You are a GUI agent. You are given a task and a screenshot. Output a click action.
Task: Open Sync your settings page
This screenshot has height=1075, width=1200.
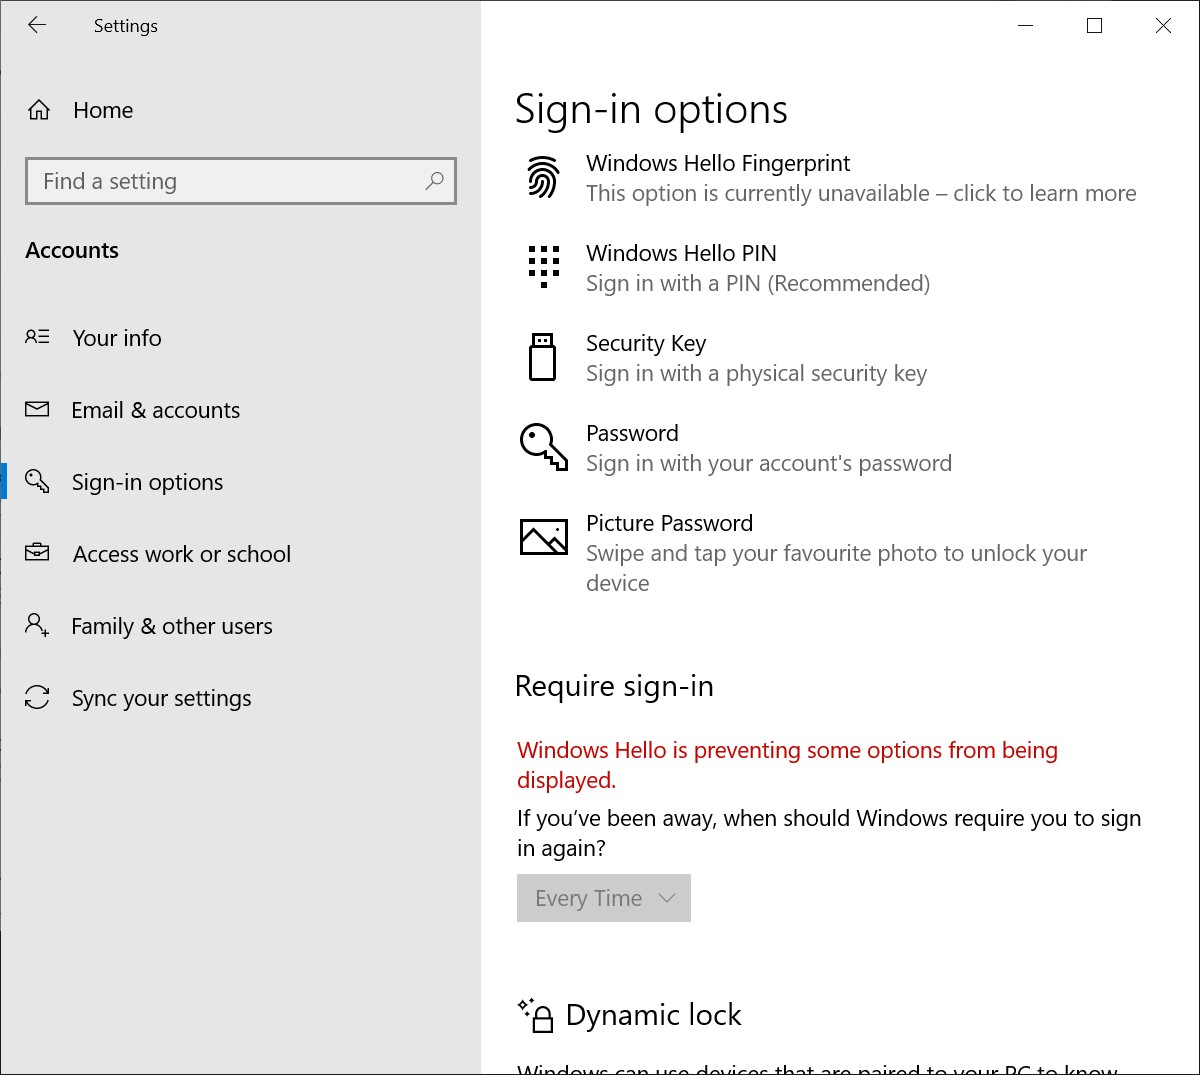tap(240, 698)
